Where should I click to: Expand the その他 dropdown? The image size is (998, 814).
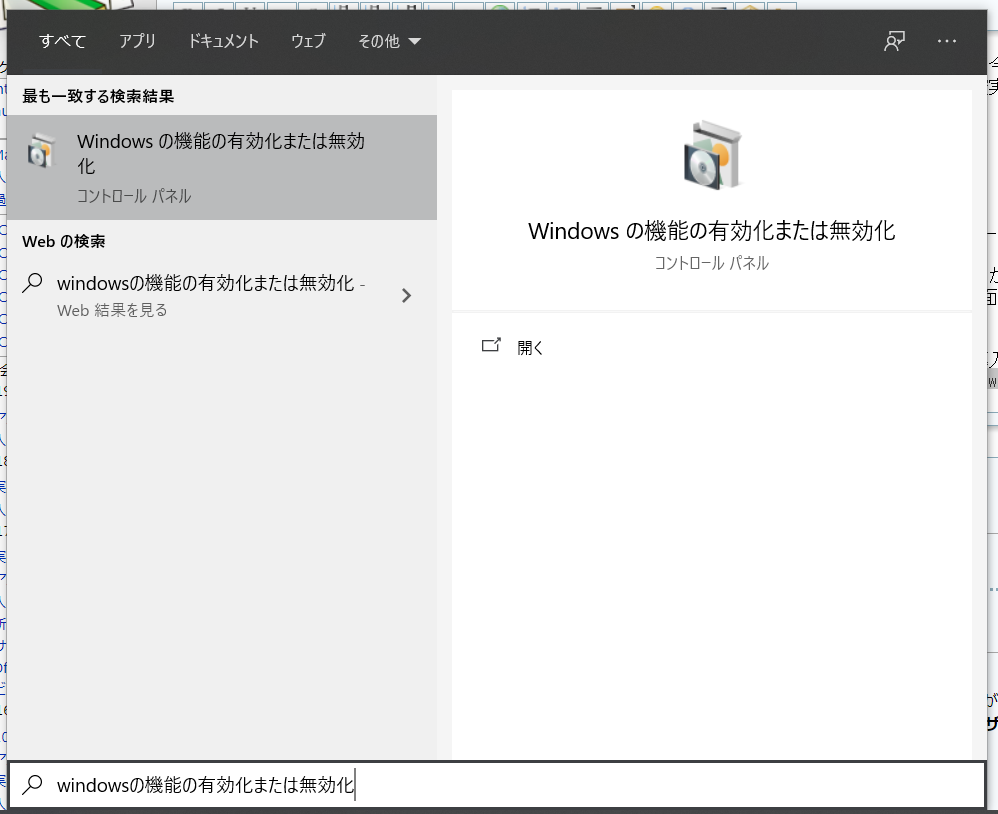point(388,41)
